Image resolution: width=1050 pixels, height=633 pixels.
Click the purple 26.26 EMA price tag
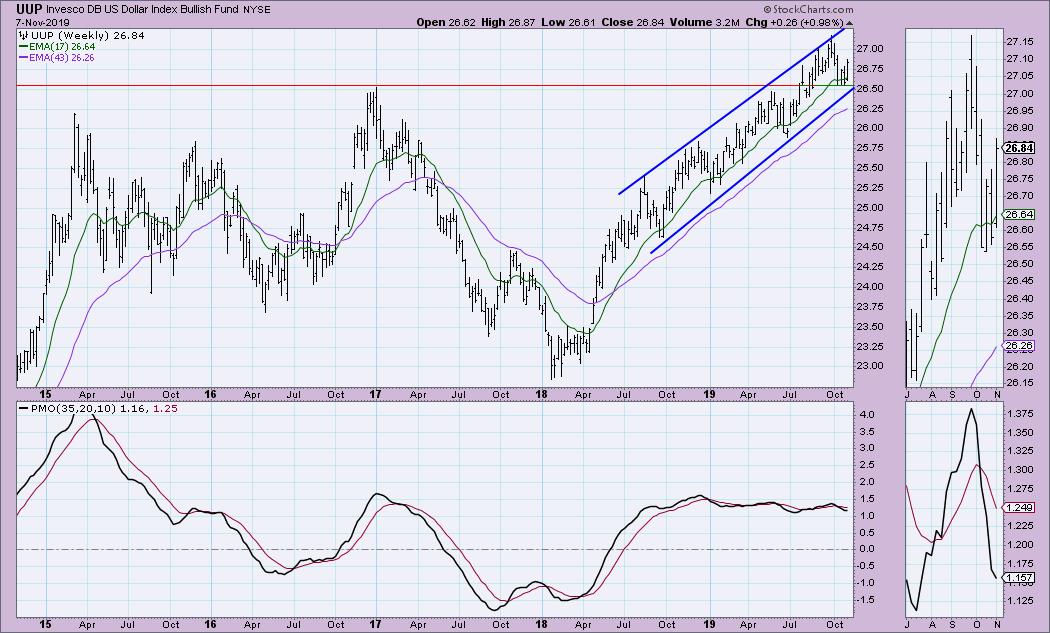click(x=1018, y=346)
